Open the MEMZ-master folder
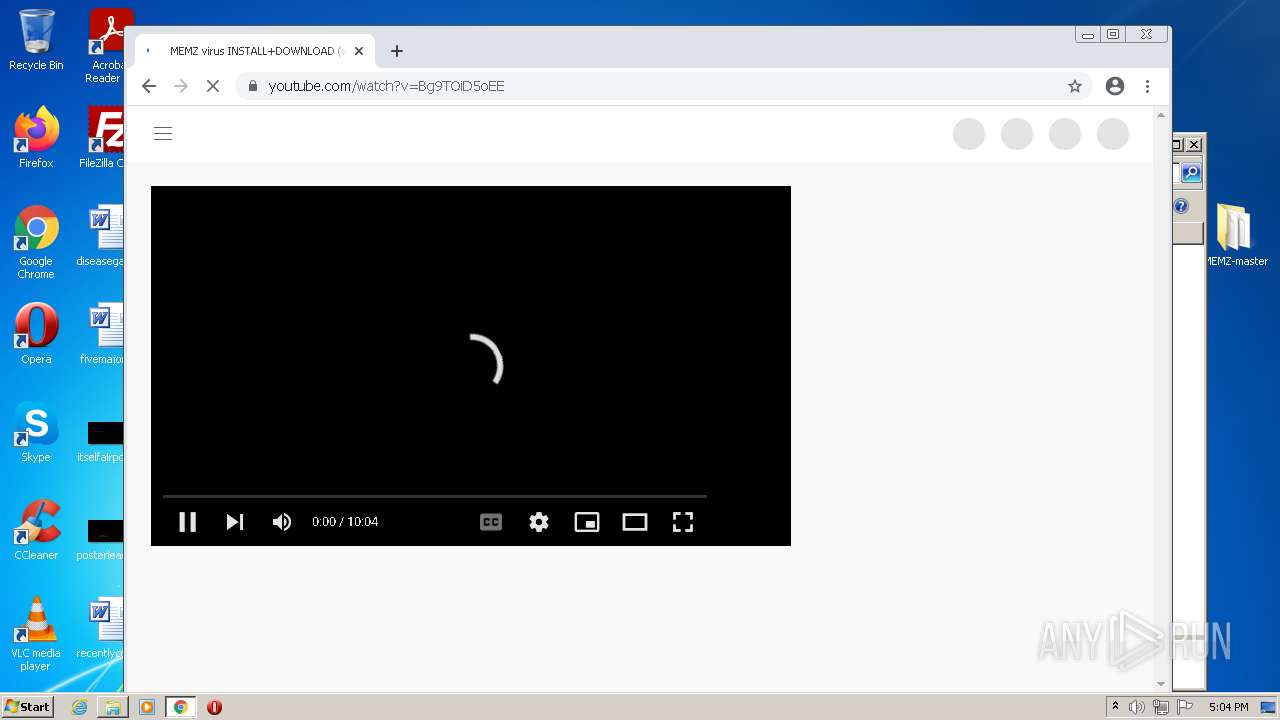 [x=1236, y=235]
